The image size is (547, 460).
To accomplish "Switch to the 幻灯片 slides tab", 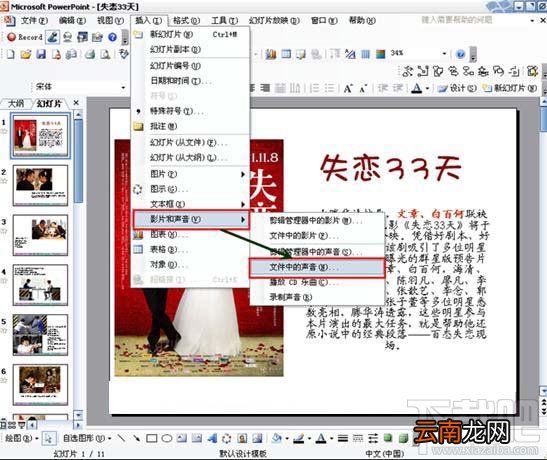I will click(x=49, y=104).
